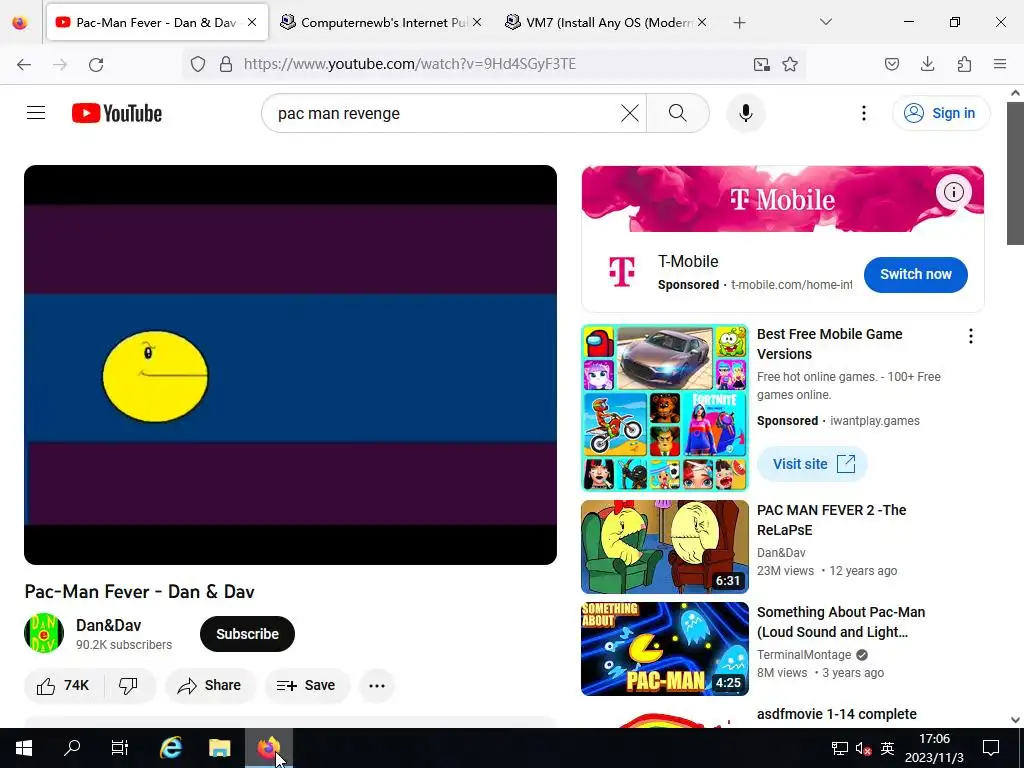The height and width of the screenshot is (768, 1024).
Task: Close the Computernewb's Internet tab
Action: tap(477, 22)
